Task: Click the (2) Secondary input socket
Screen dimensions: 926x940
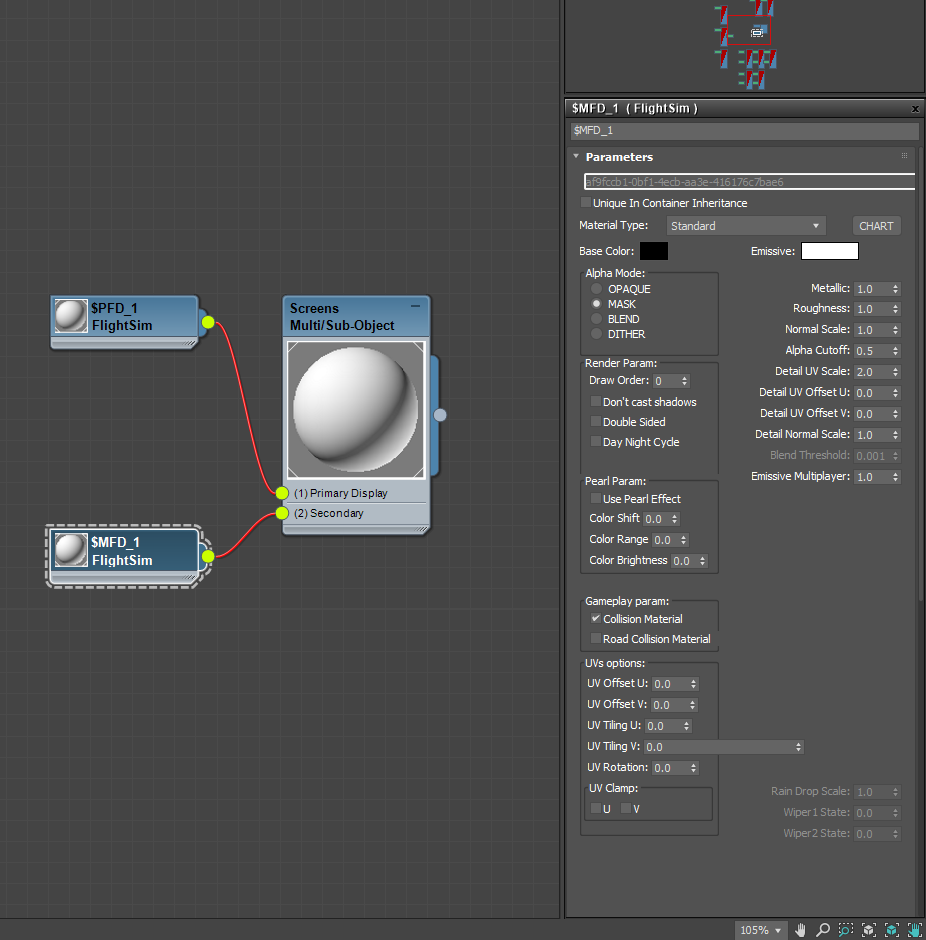Action: [x=282, y=513]
